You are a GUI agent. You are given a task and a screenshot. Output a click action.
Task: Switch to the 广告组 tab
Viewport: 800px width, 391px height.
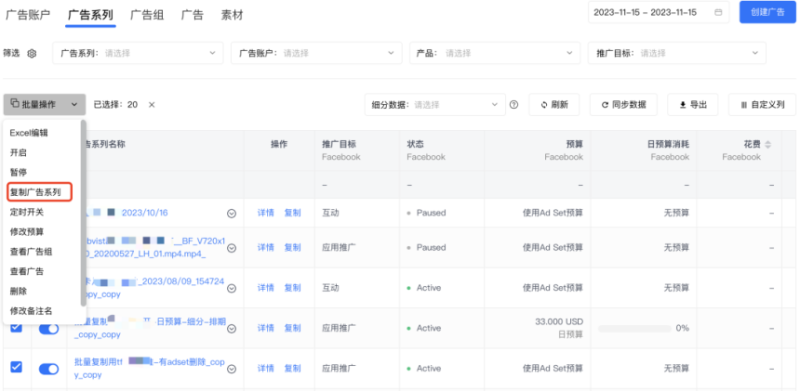click(147, 15)
